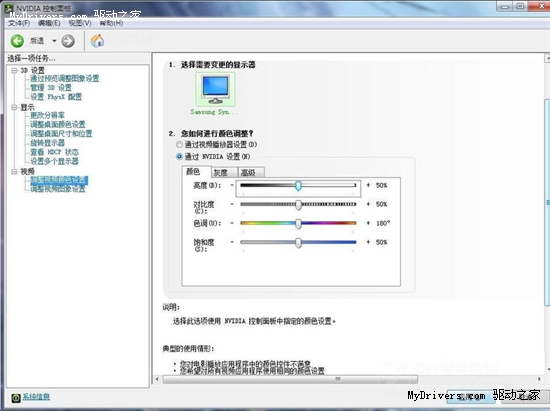Open the 编辑(E) menu
The height and width of the screenshot is (411, 550).
point(49,23)
